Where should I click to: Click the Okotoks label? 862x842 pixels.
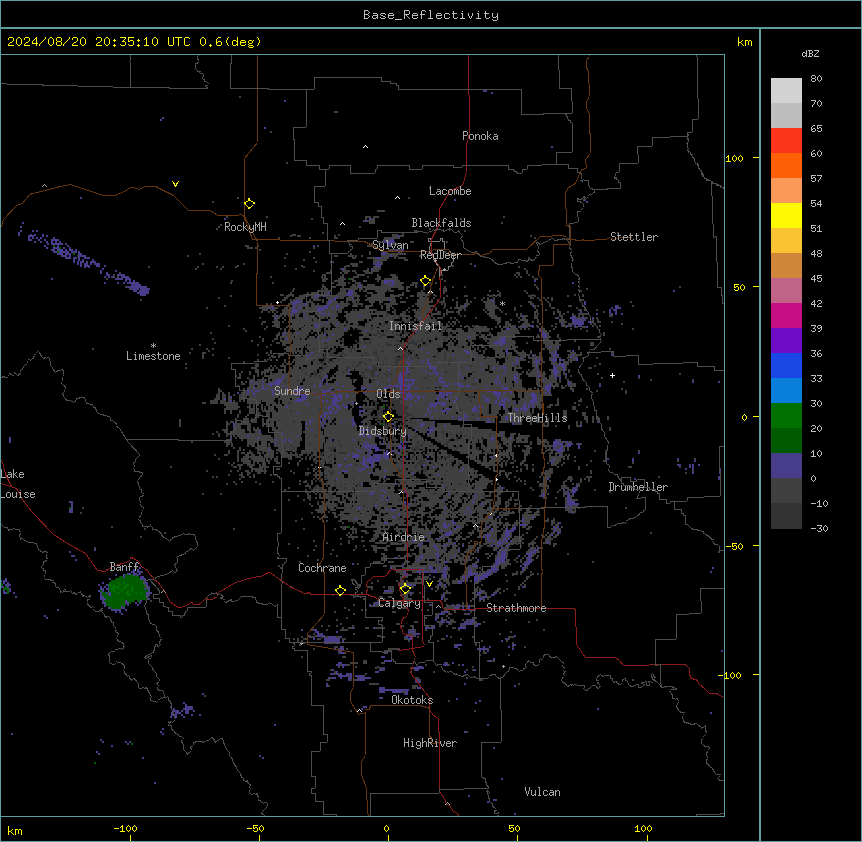click(x=412, y=700)
